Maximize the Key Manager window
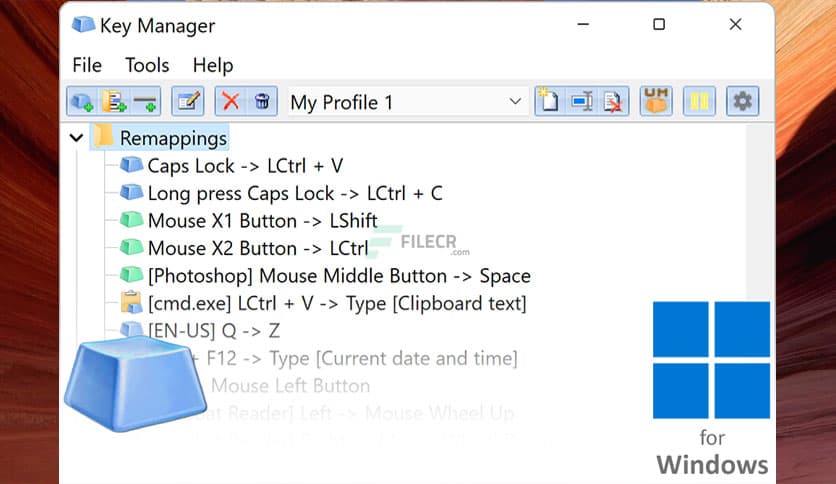Image resolution: width=836 pixels, height=484 pixels. [x=659, y=25]
